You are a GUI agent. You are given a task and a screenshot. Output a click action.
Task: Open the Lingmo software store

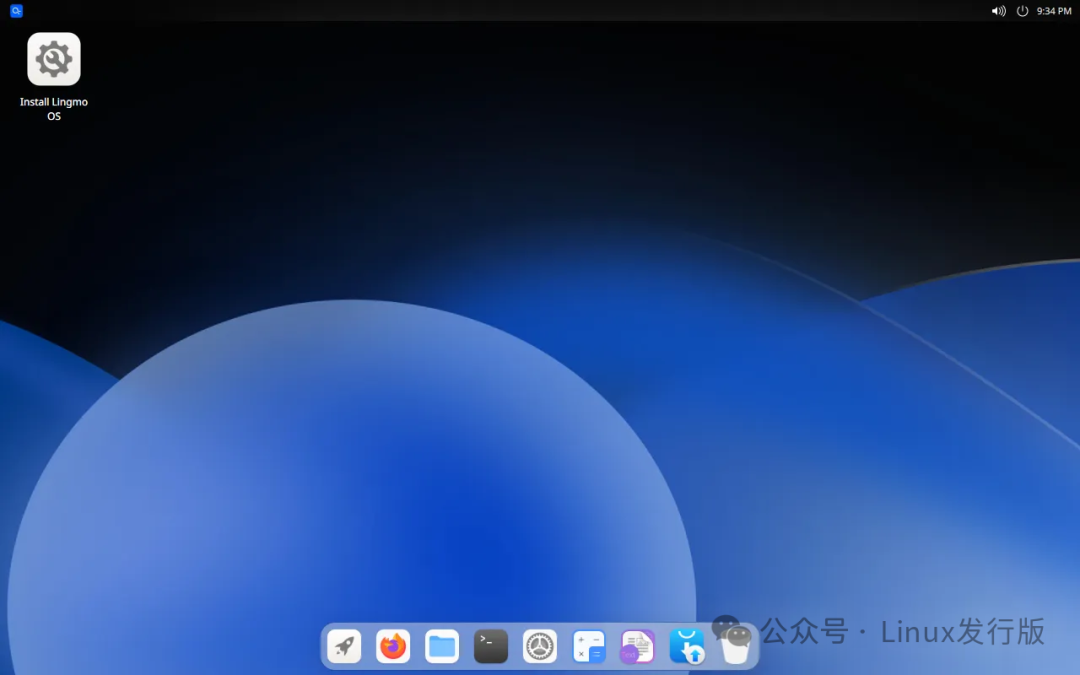click(x=686, y=645)
